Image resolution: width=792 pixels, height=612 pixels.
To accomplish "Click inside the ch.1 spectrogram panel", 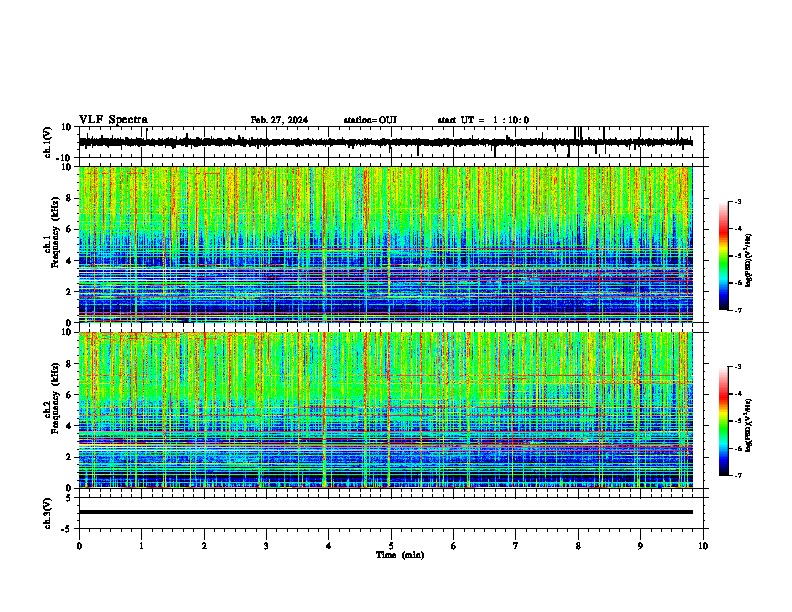I will pos(385,244).
